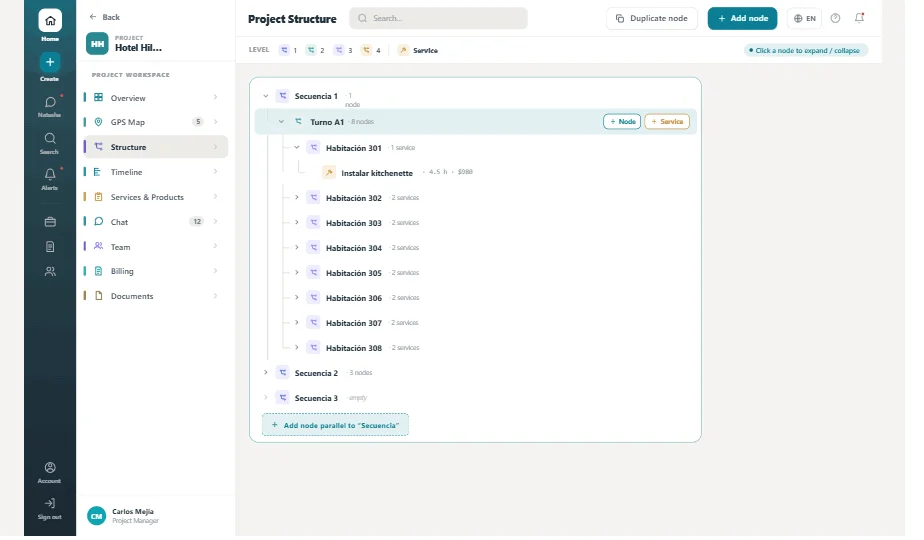Focus the Search input field
This screenshot has width=924, height=540.
tap(438, 18)
